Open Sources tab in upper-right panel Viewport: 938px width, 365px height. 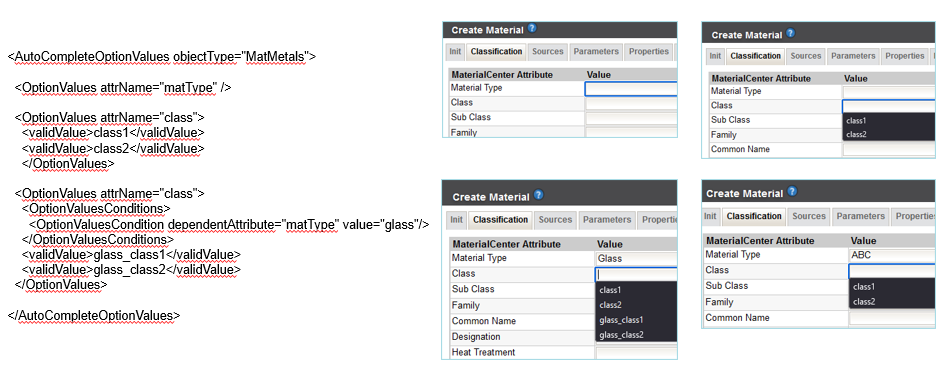806,56
